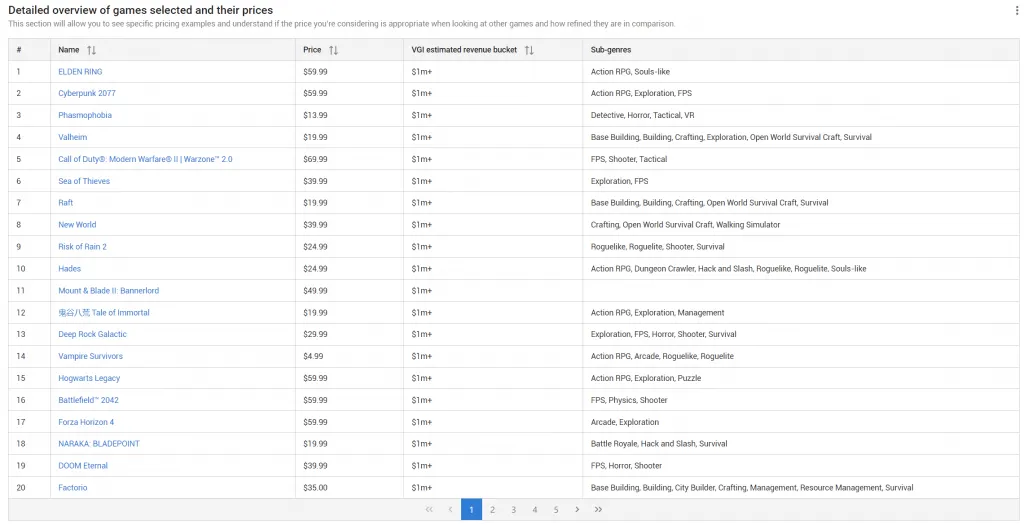Click the Price column header label
This screenshot has width=1024, height=525.
click(312, 50)
